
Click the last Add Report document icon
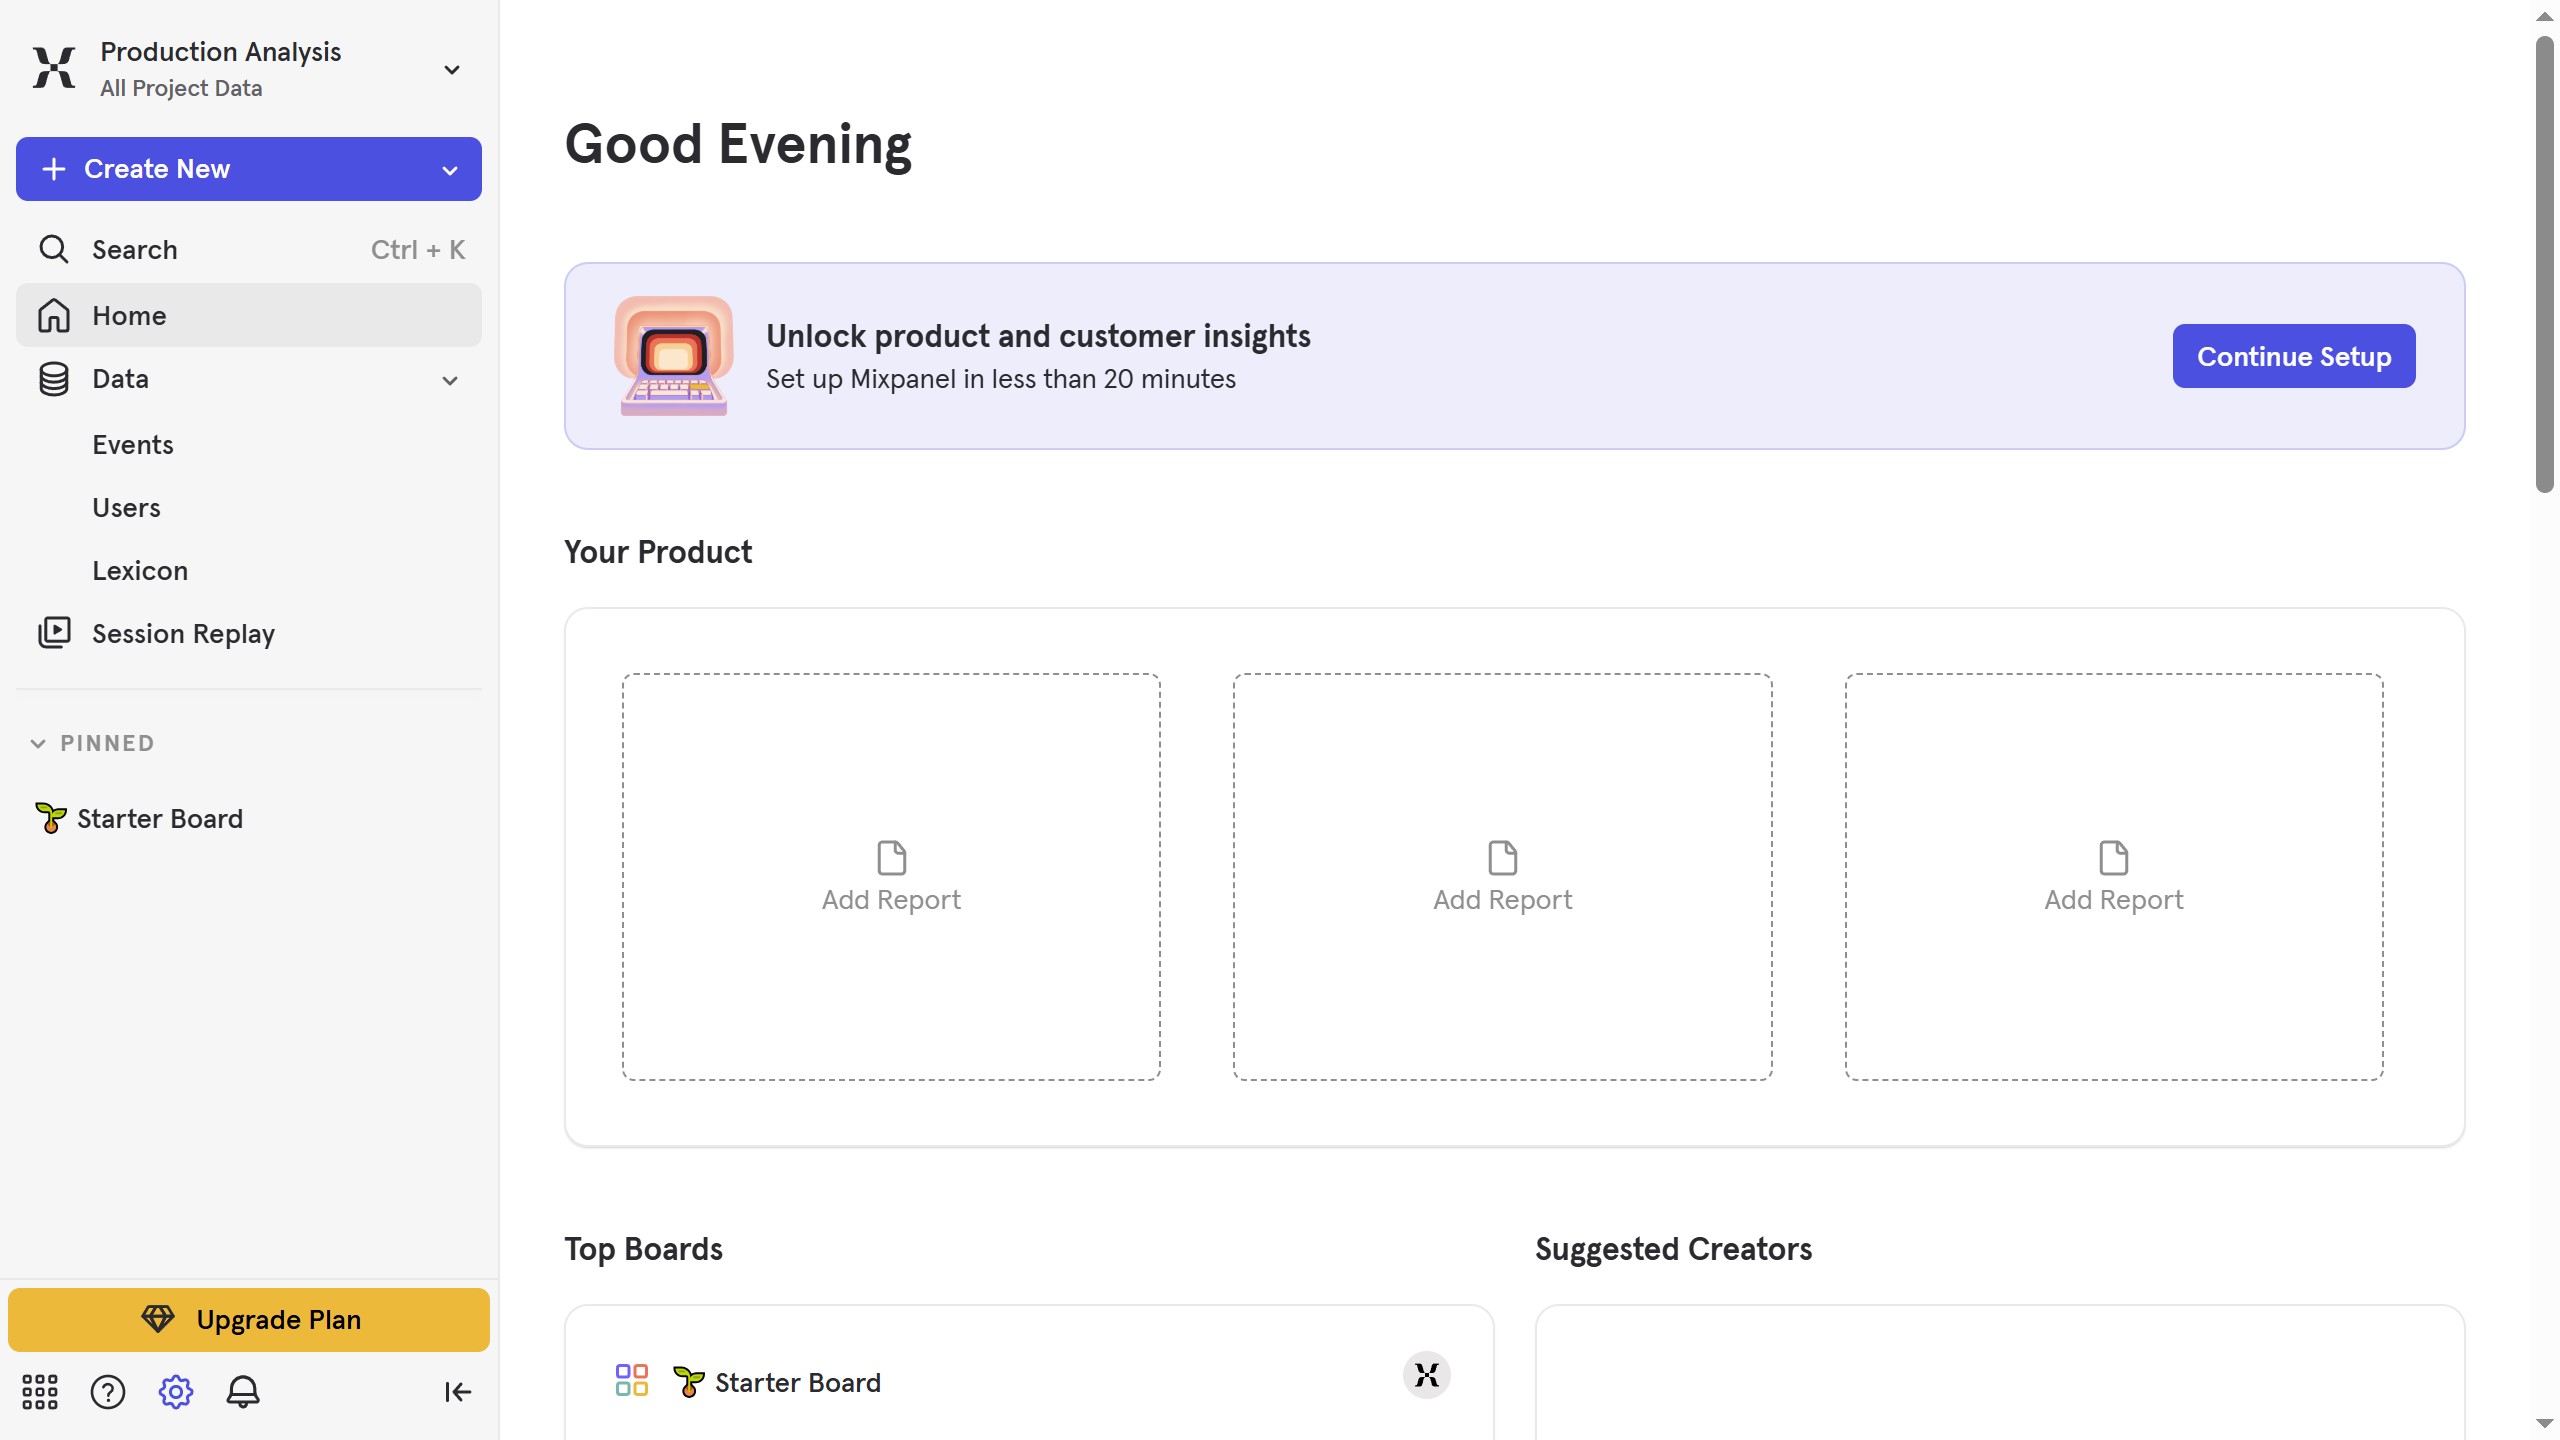point(2114,858)
